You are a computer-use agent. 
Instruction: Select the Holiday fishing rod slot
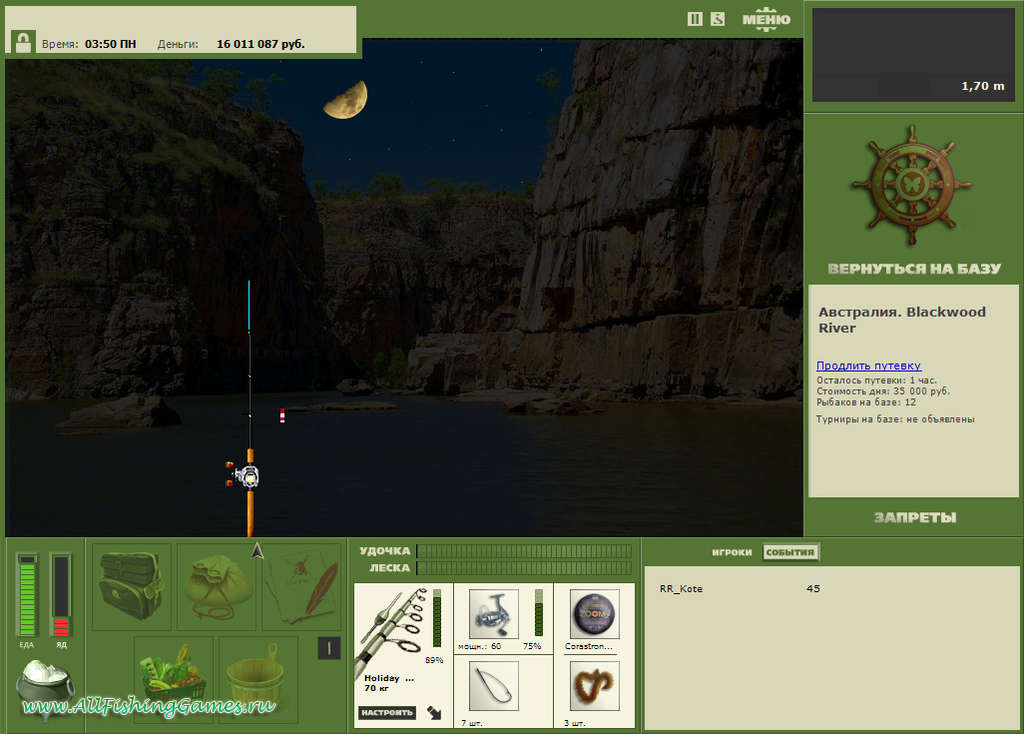pyautogui.click(x=404, y=655)
